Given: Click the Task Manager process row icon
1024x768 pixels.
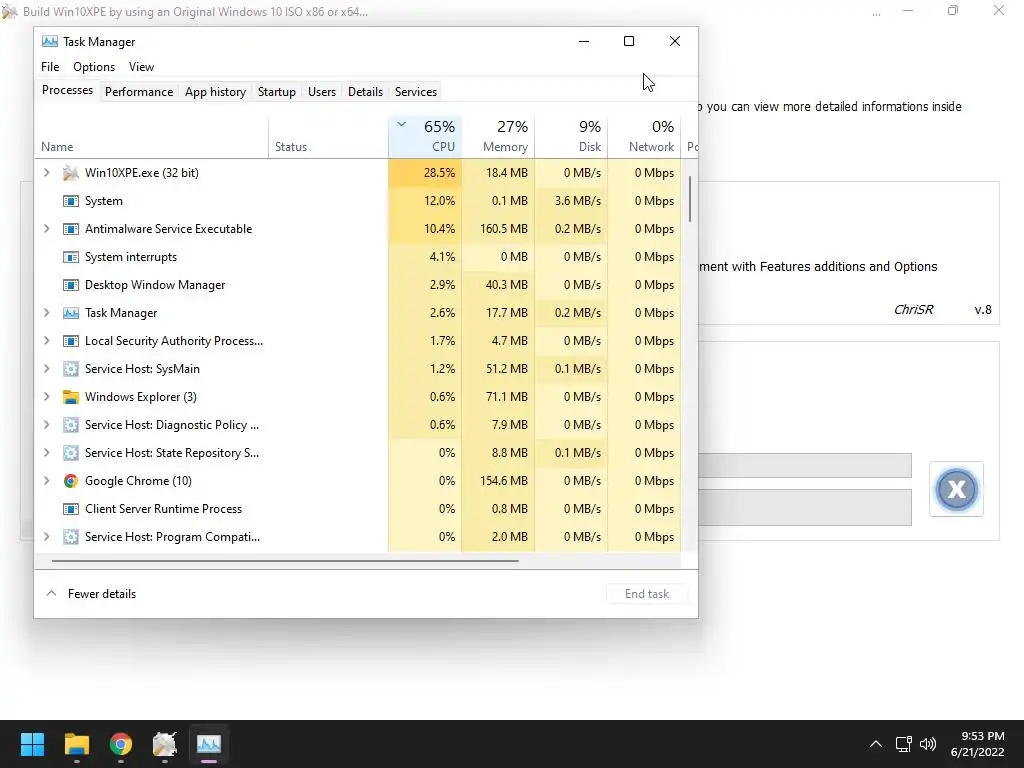Looking at the screenshot, I should coord(71,313).
